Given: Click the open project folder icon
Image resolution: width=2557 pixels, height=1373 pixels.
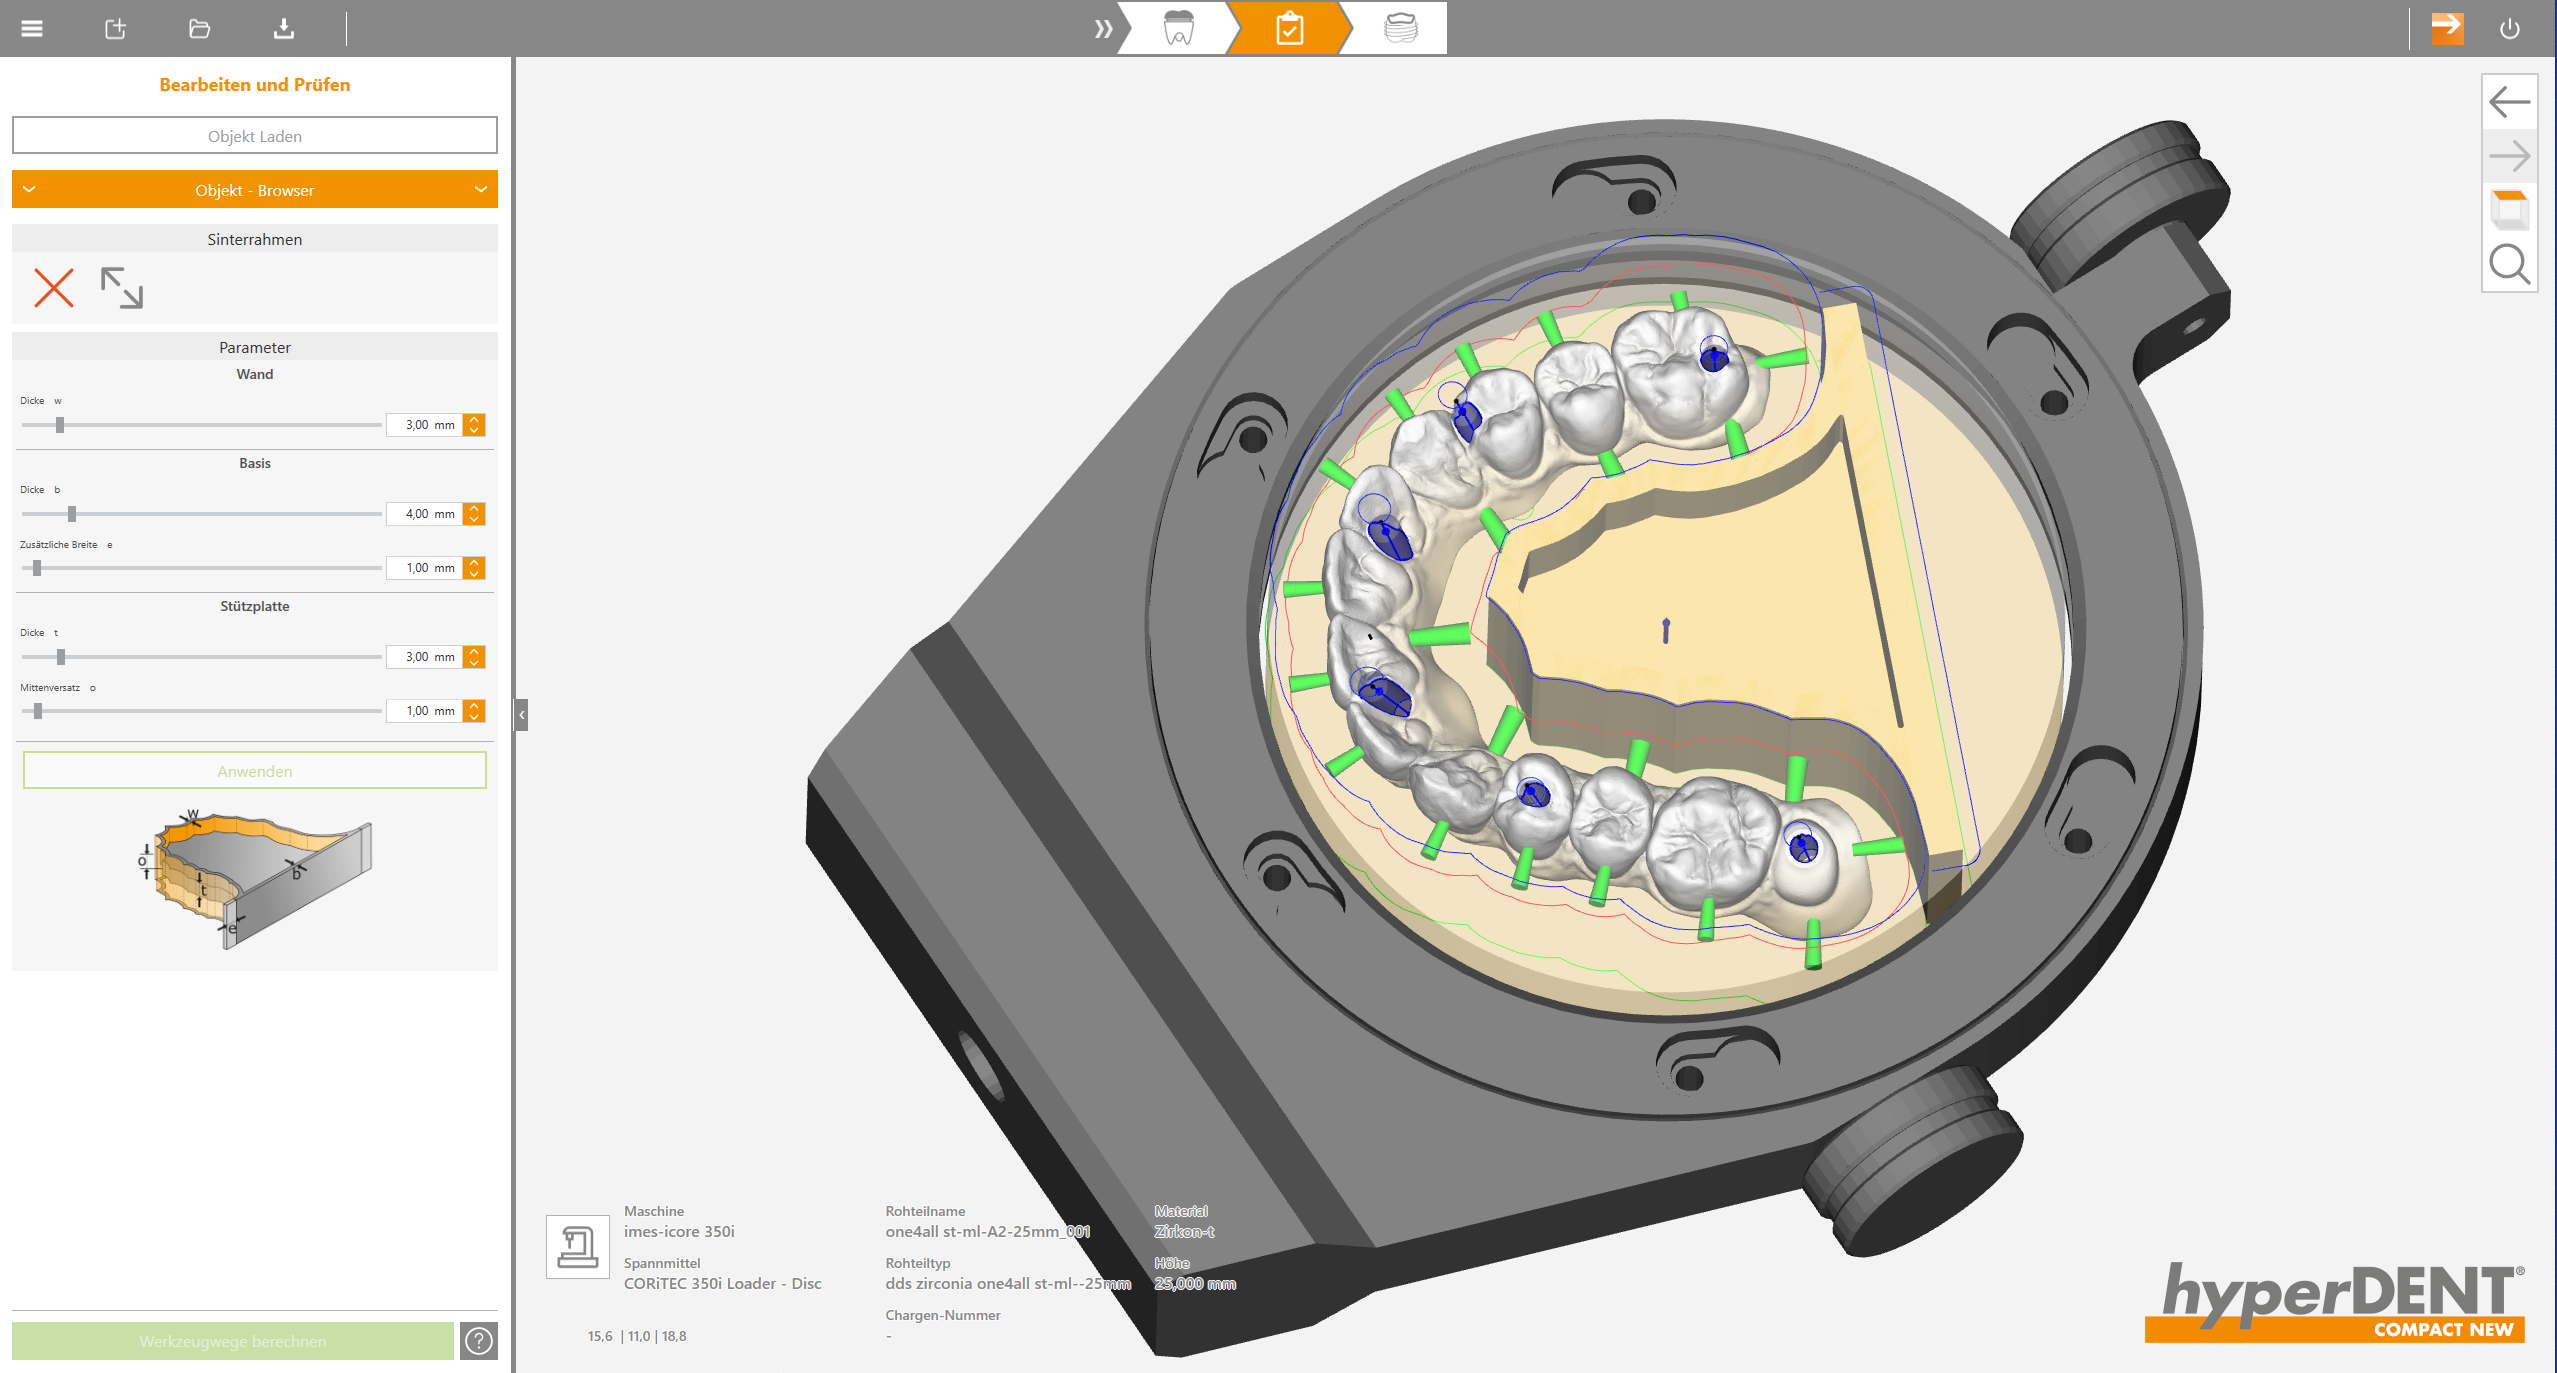Looking at the screenshot, I should [x=198, y=28].
